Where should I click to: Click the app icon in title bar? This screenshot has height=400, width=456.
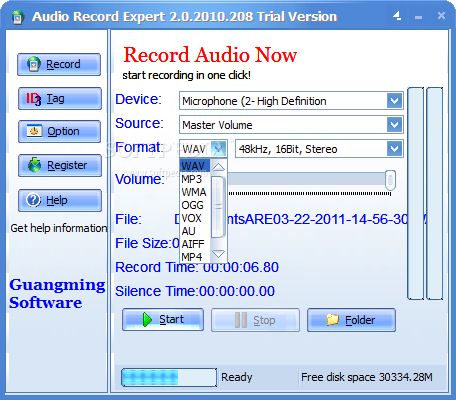pyautogui.click(x=18, y=17)
